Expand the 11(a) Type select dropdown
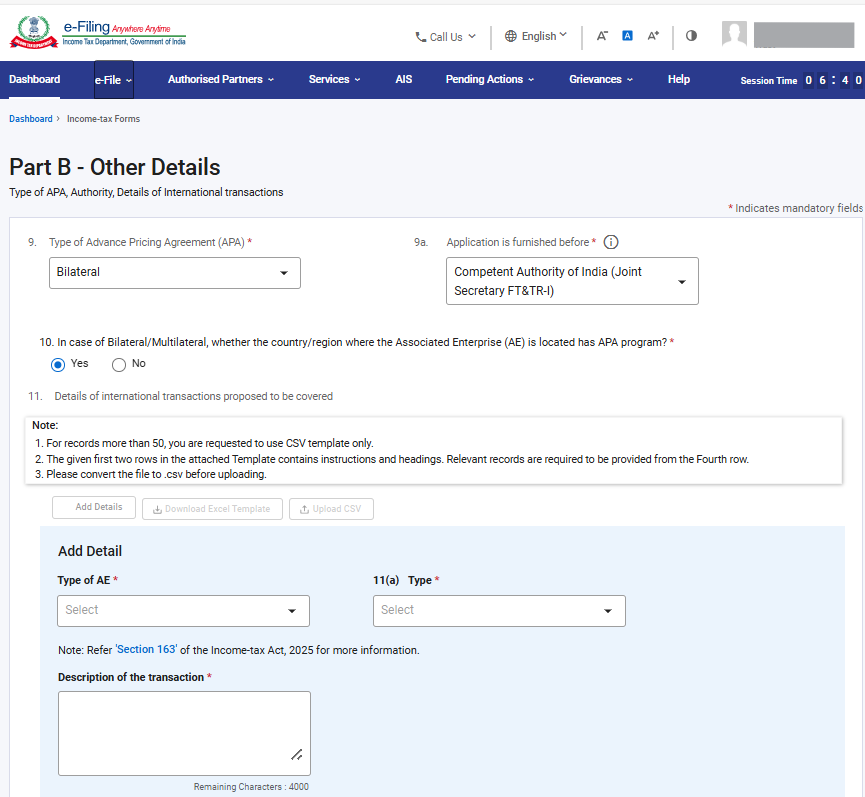 499,611
